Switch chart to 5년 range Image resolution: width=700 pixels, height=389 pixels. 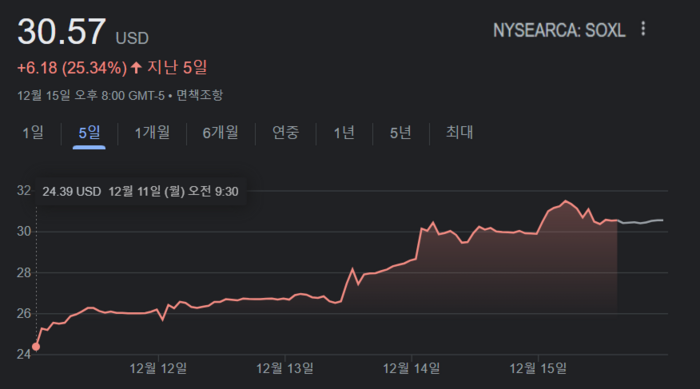(x=400, y=133)
